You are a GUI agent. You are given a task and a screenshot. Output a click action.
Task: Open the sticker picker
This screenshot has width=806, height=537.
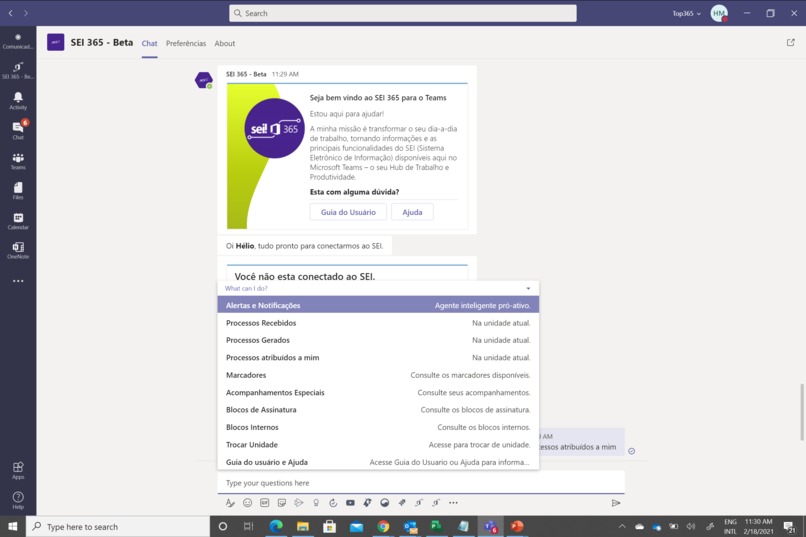point(282,503)
